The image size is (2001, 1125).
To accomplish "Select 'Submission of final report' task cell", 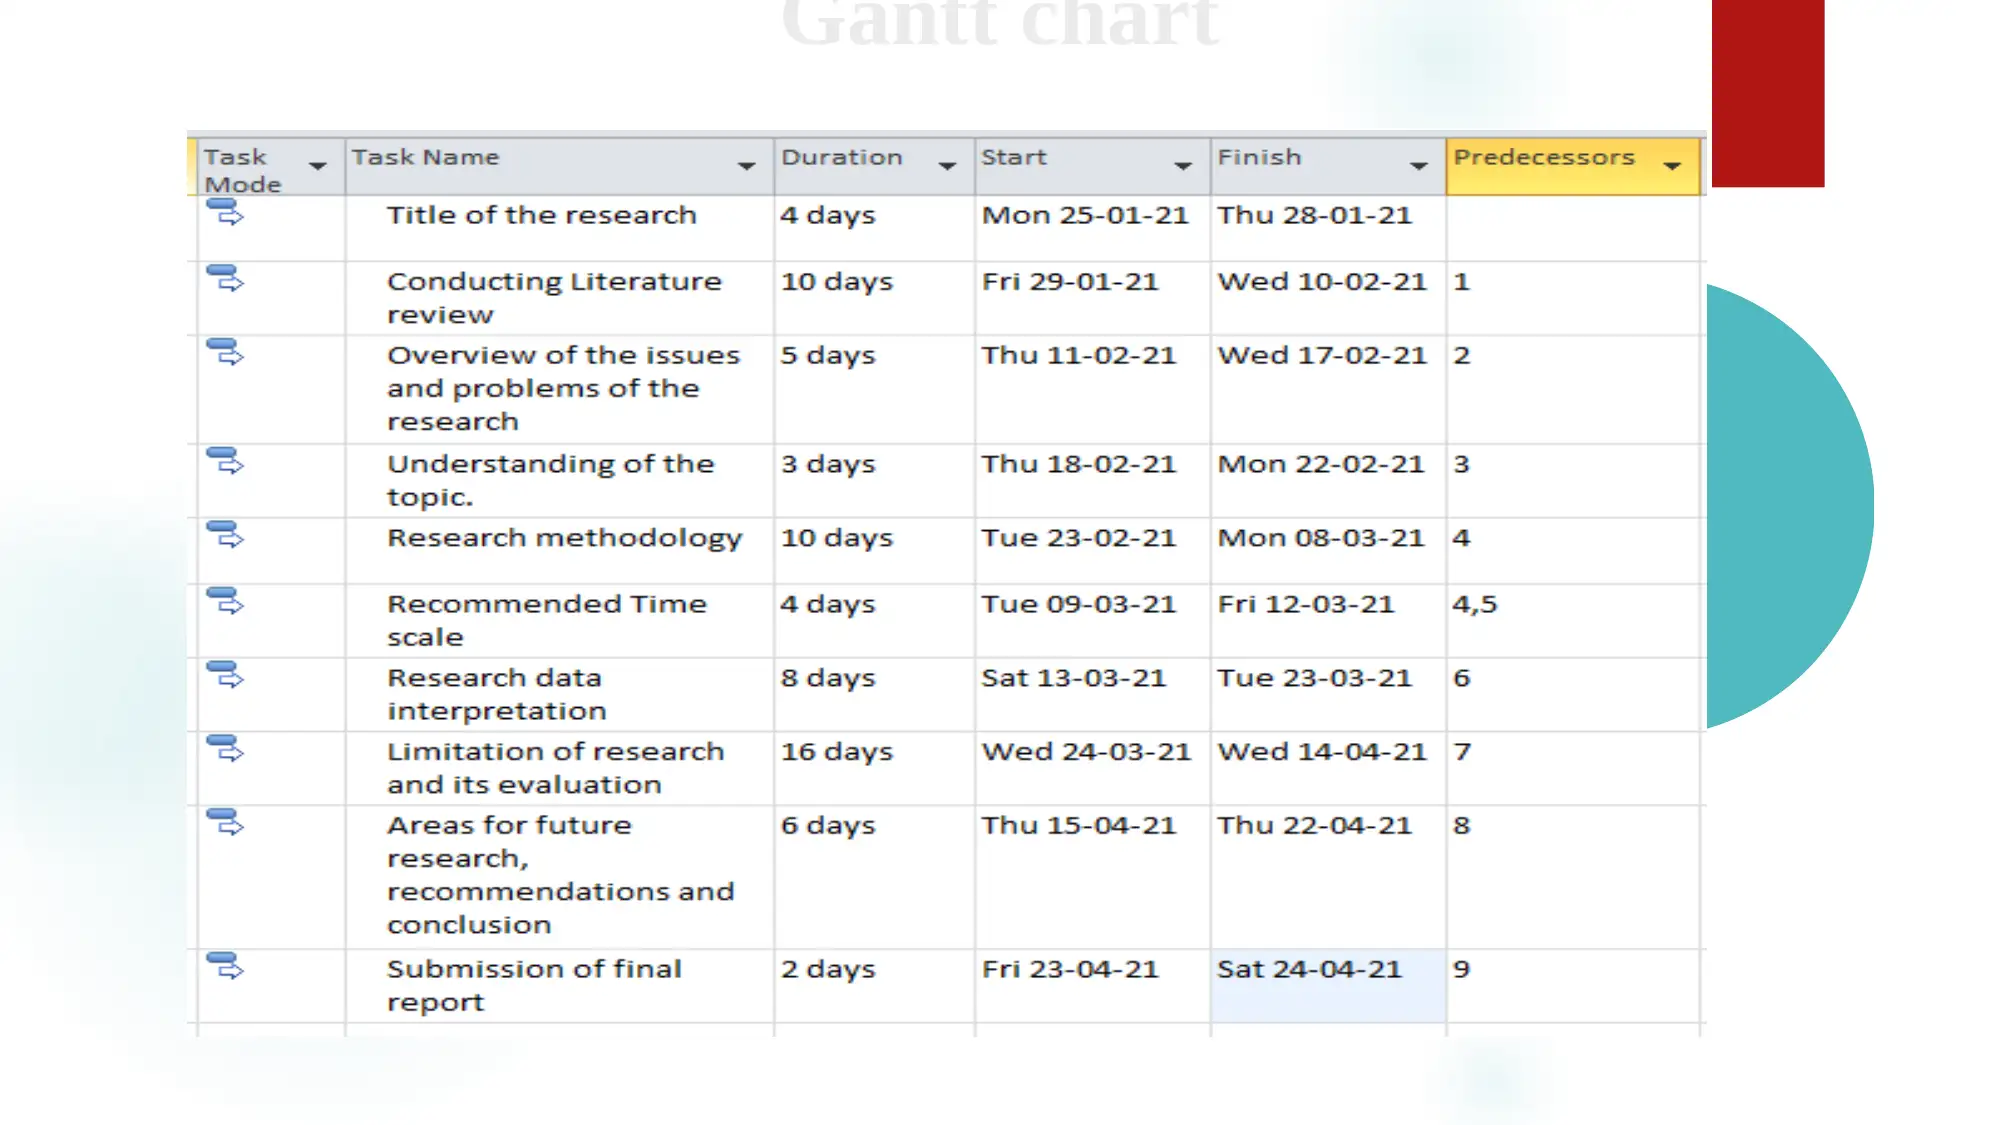I will coord(559,985).
